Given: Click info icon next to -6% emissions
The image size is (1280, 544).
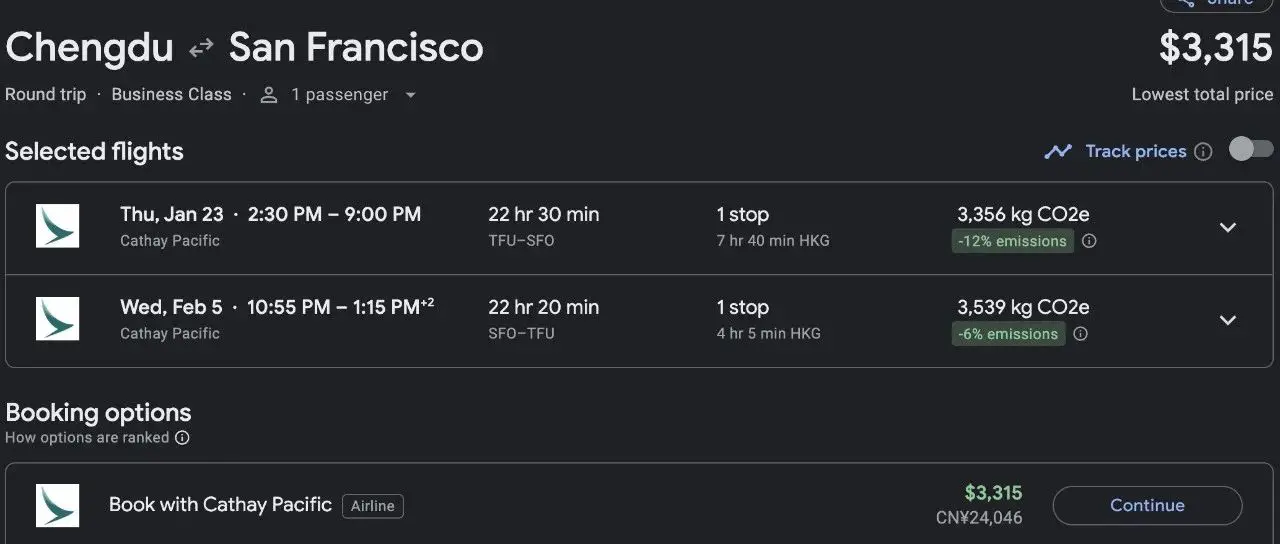Looking at the screenshot, I should coord(1080,334).
